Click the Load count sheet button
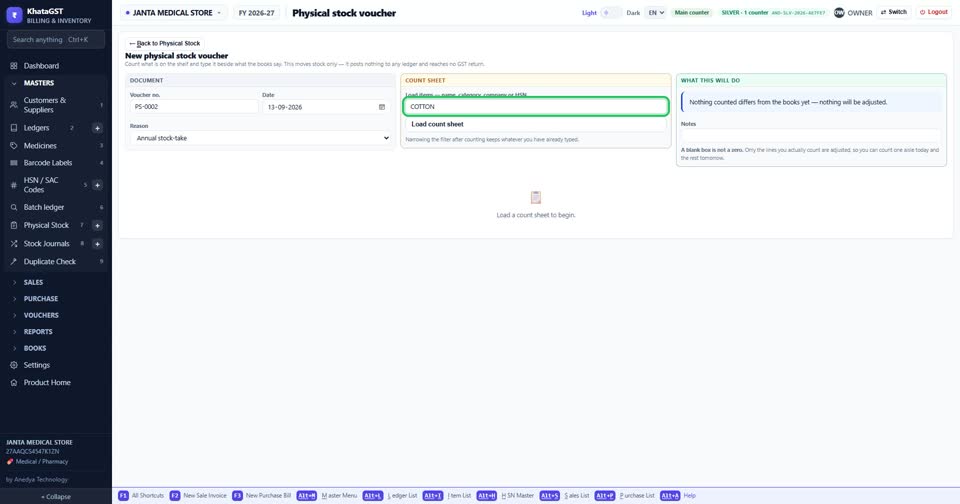 pos(535,124)
